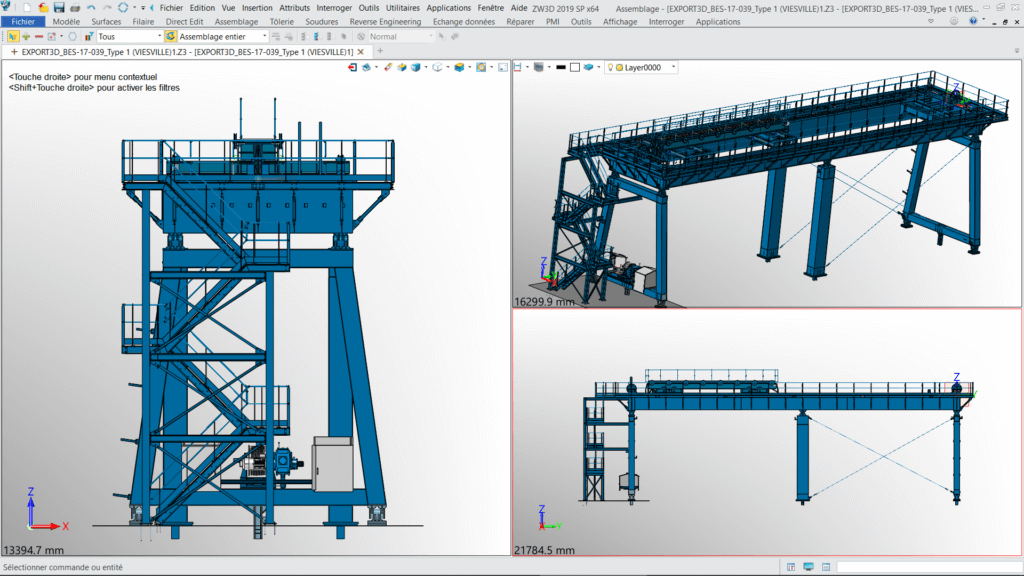This screenshot has height=576, width=1024.
Task: Click the Undo arrow icon
Action: tap(91, 7)
